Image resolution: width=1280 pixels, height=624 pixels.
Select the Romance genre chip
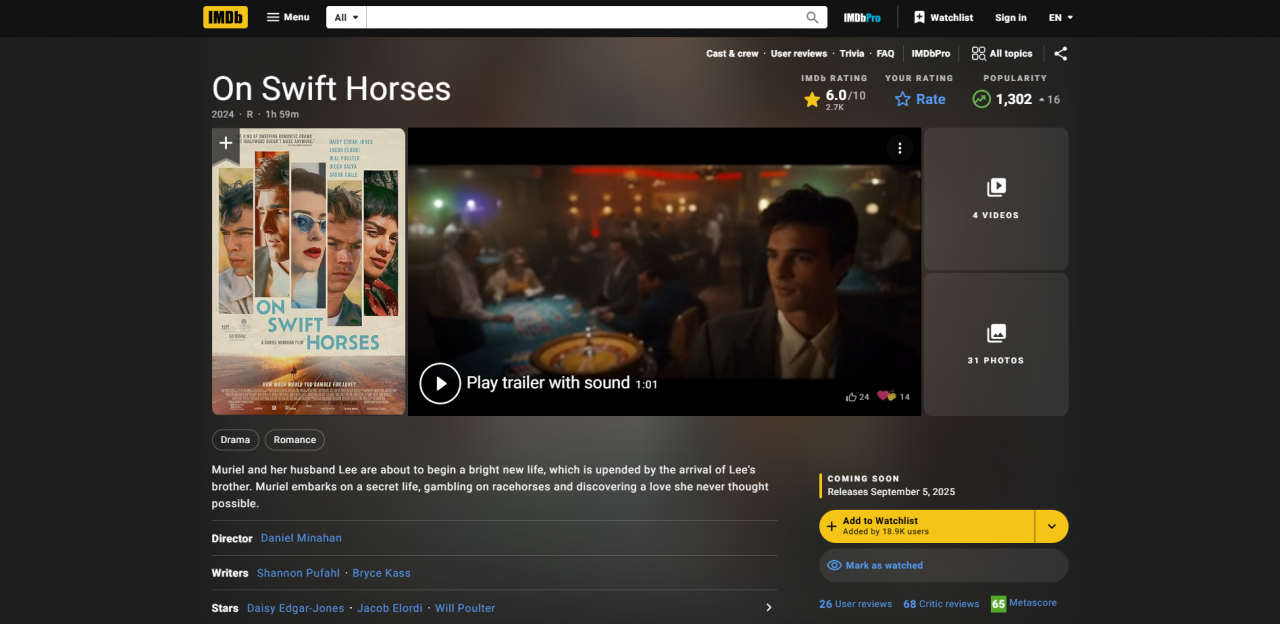point(295,440)
